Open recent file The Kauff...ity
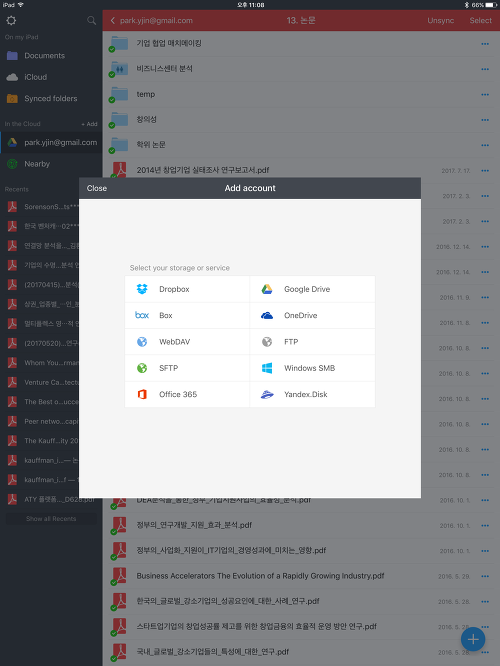 (42, 441)
